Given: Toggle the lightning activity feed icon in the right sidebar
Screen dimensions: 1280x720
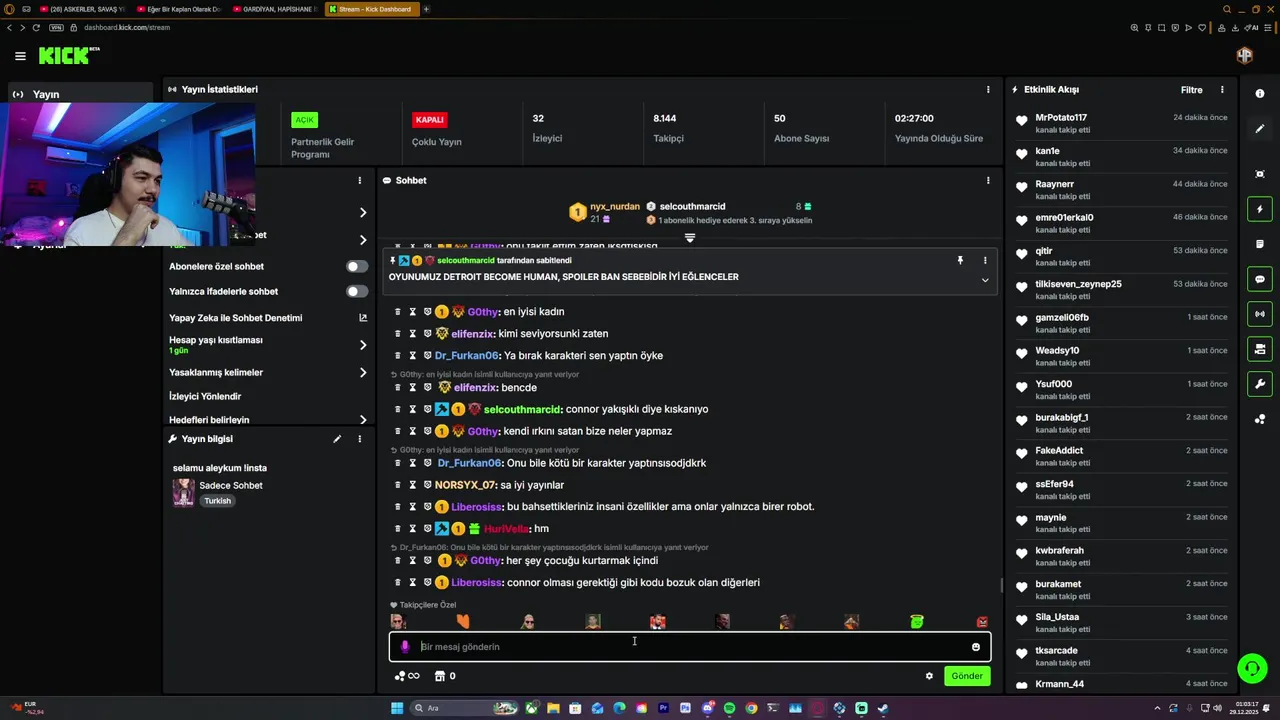Looking at the screenshot, I should pos(1260,209).
